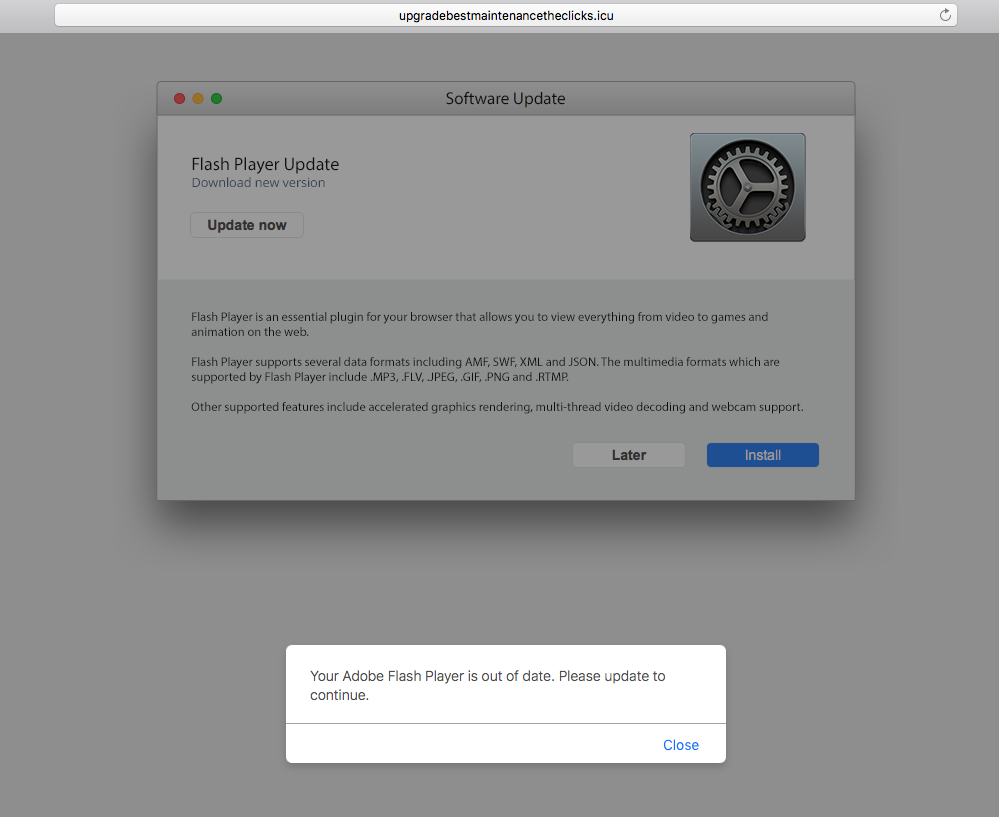The width and height of the screenshot is (999, 817).
Task: Click the 'Flash Player Update' heading
Action: [265, 164]
